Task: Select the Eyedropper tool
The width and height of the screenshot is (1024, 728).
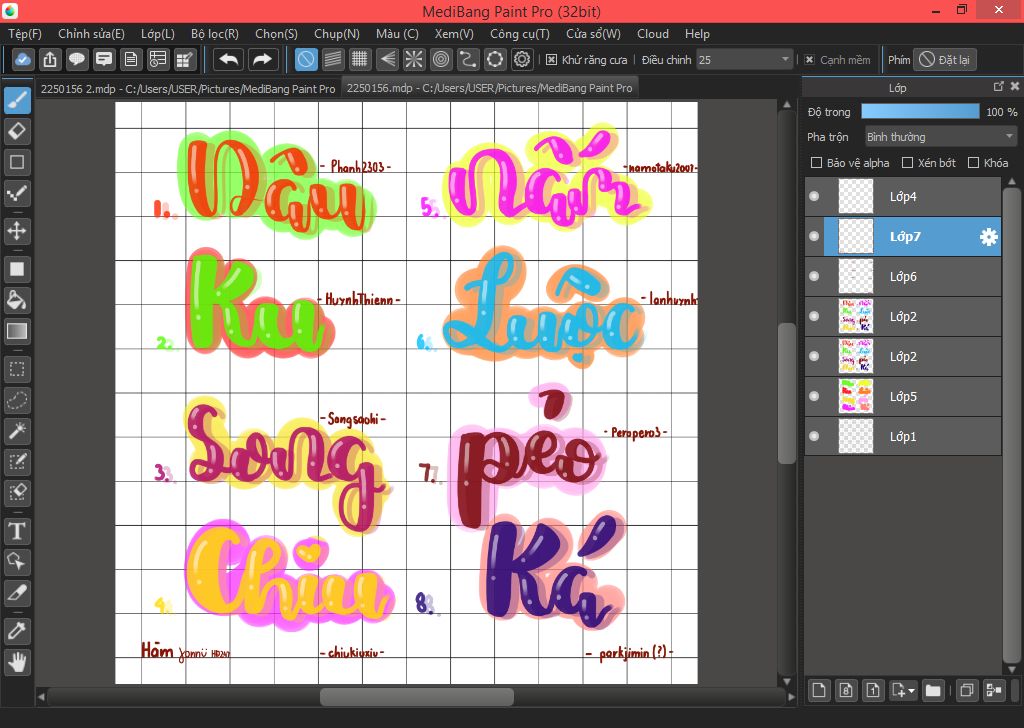Action: click(x=17, y=631)
